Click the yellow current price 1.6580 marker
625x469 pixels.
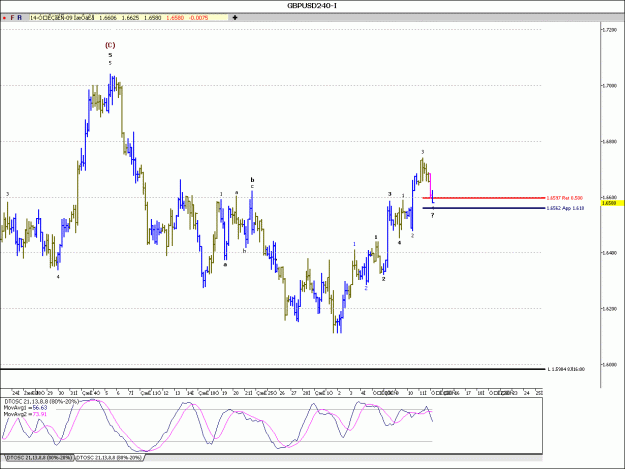point(612,203)
